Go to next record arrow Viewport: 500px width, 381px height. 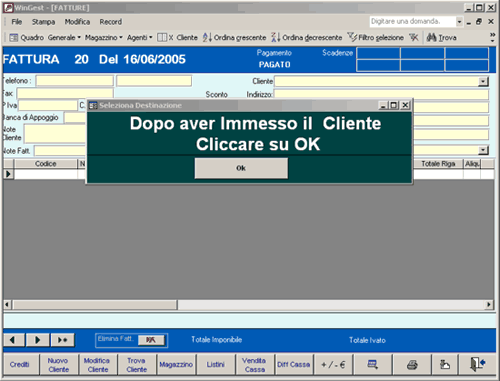coord(38,340)
